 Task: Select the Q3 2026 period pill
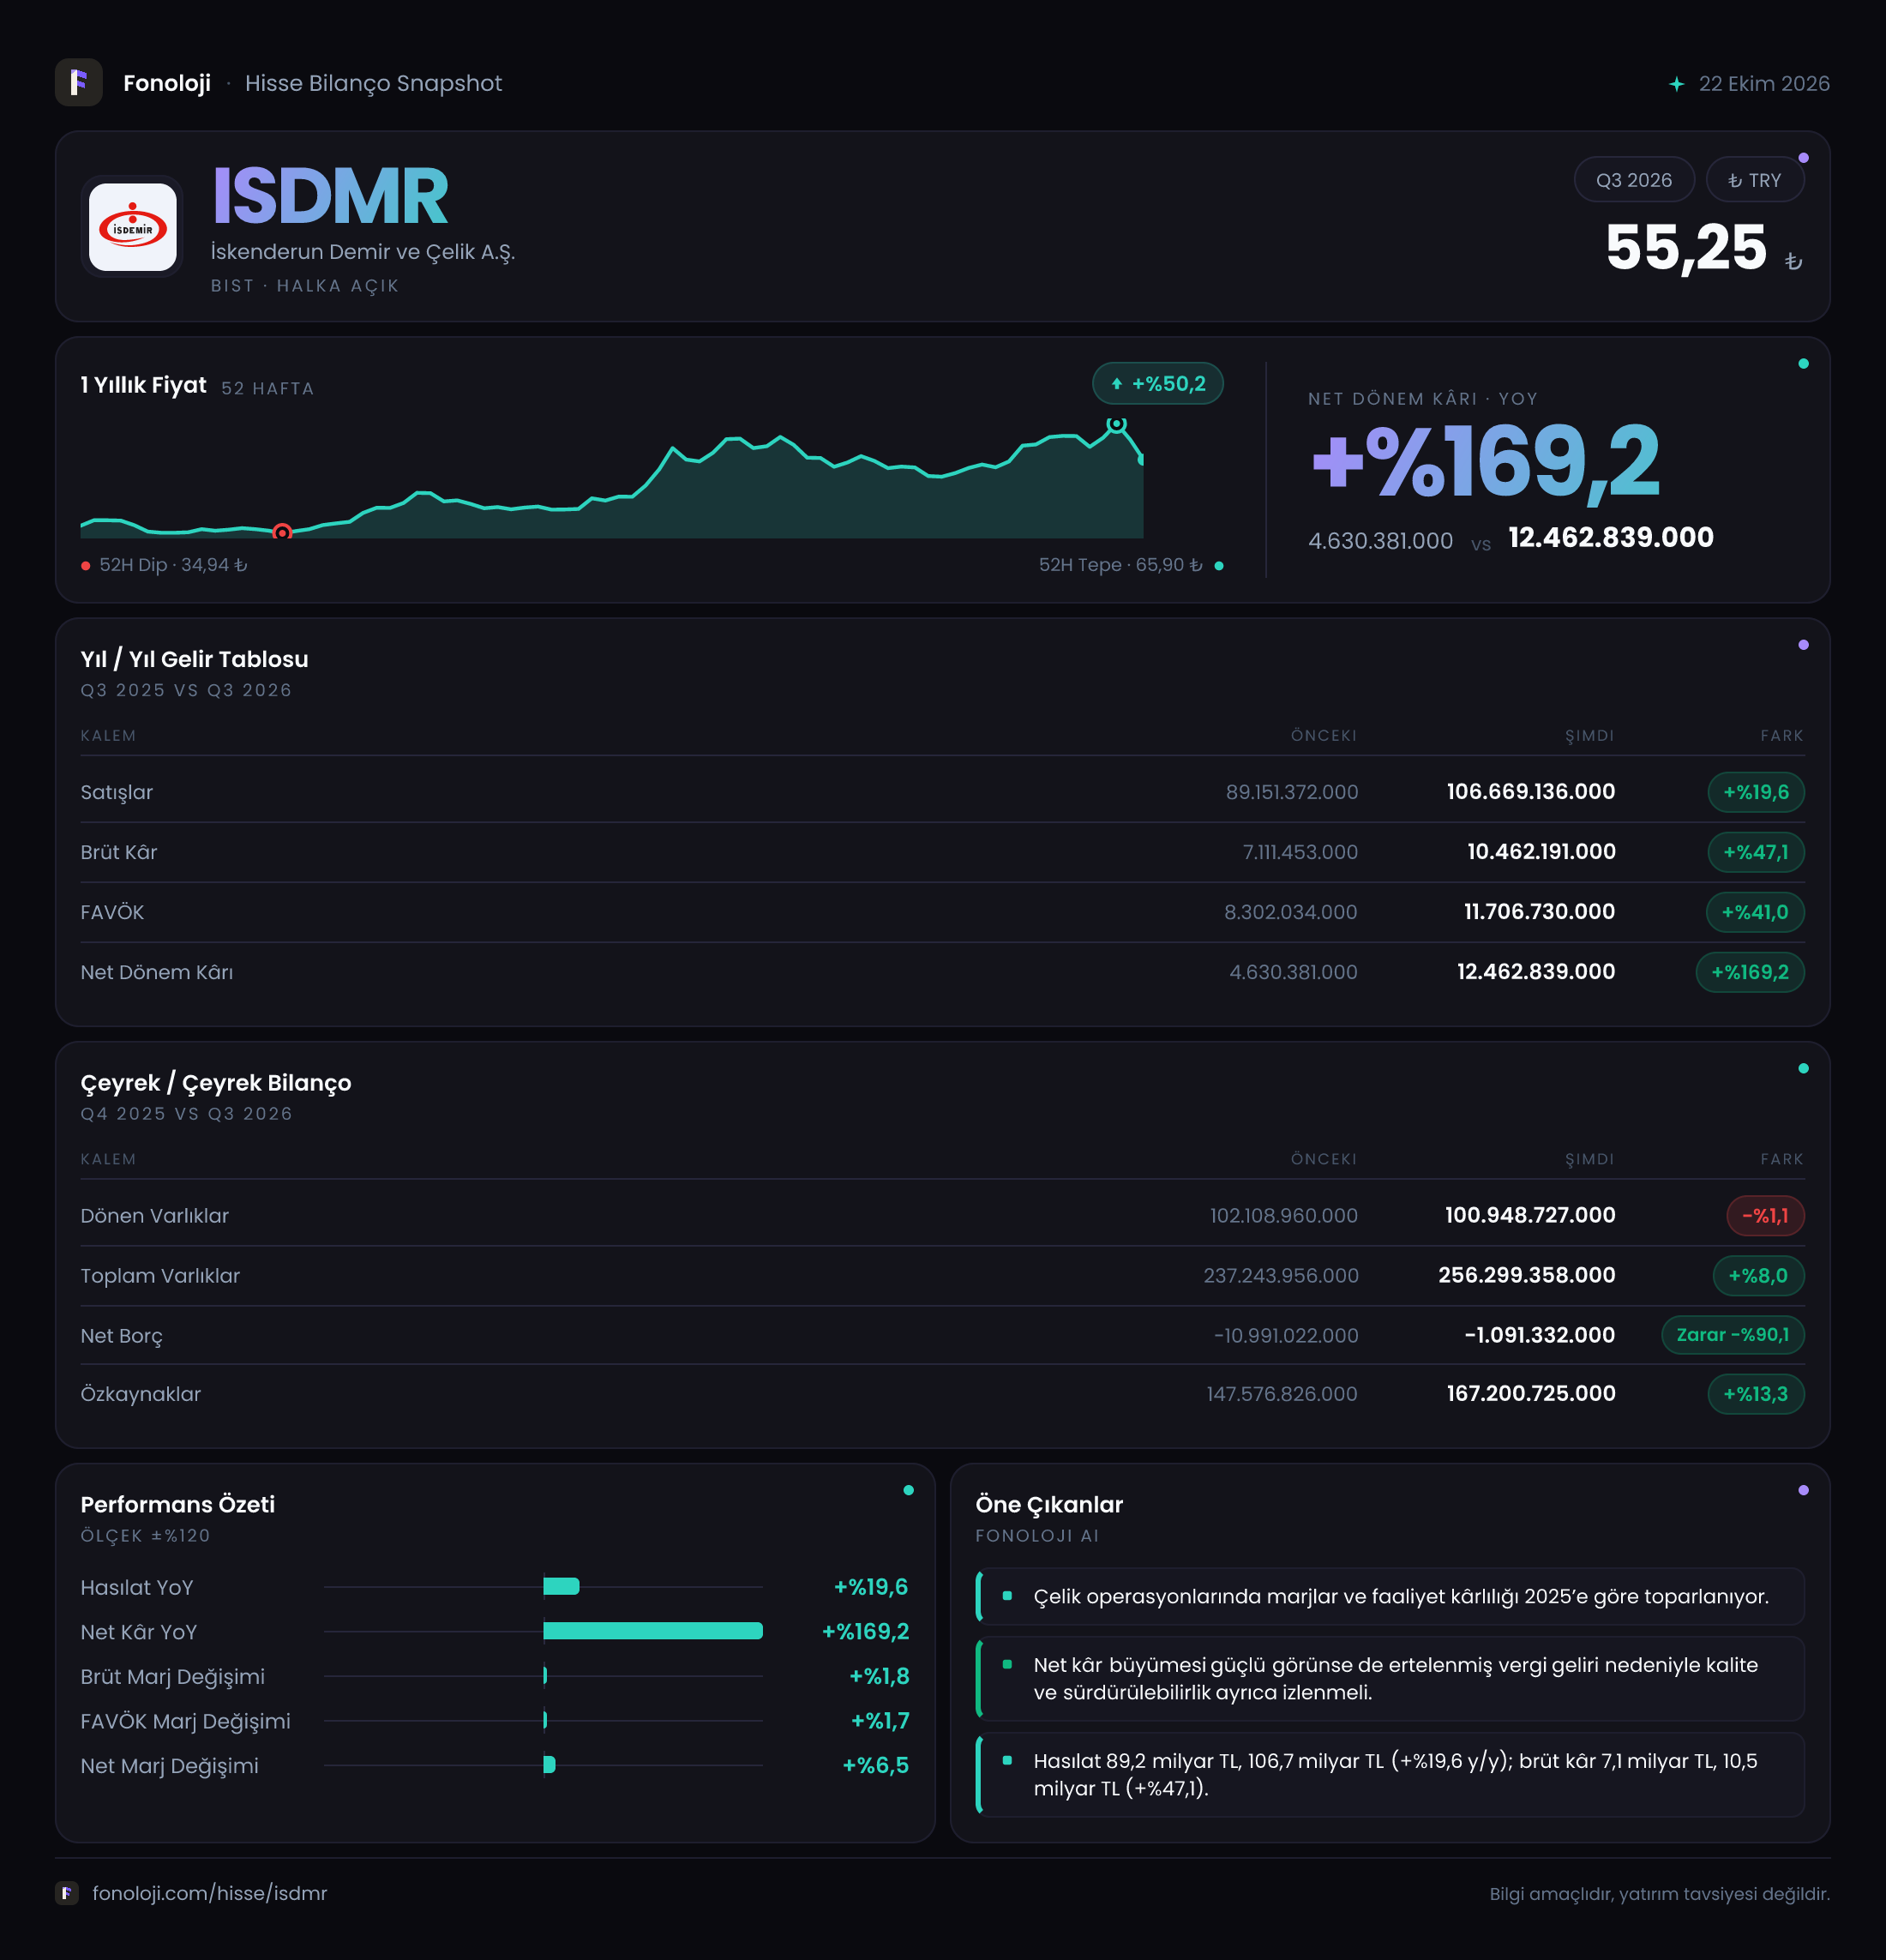[x=1633, y=180]
